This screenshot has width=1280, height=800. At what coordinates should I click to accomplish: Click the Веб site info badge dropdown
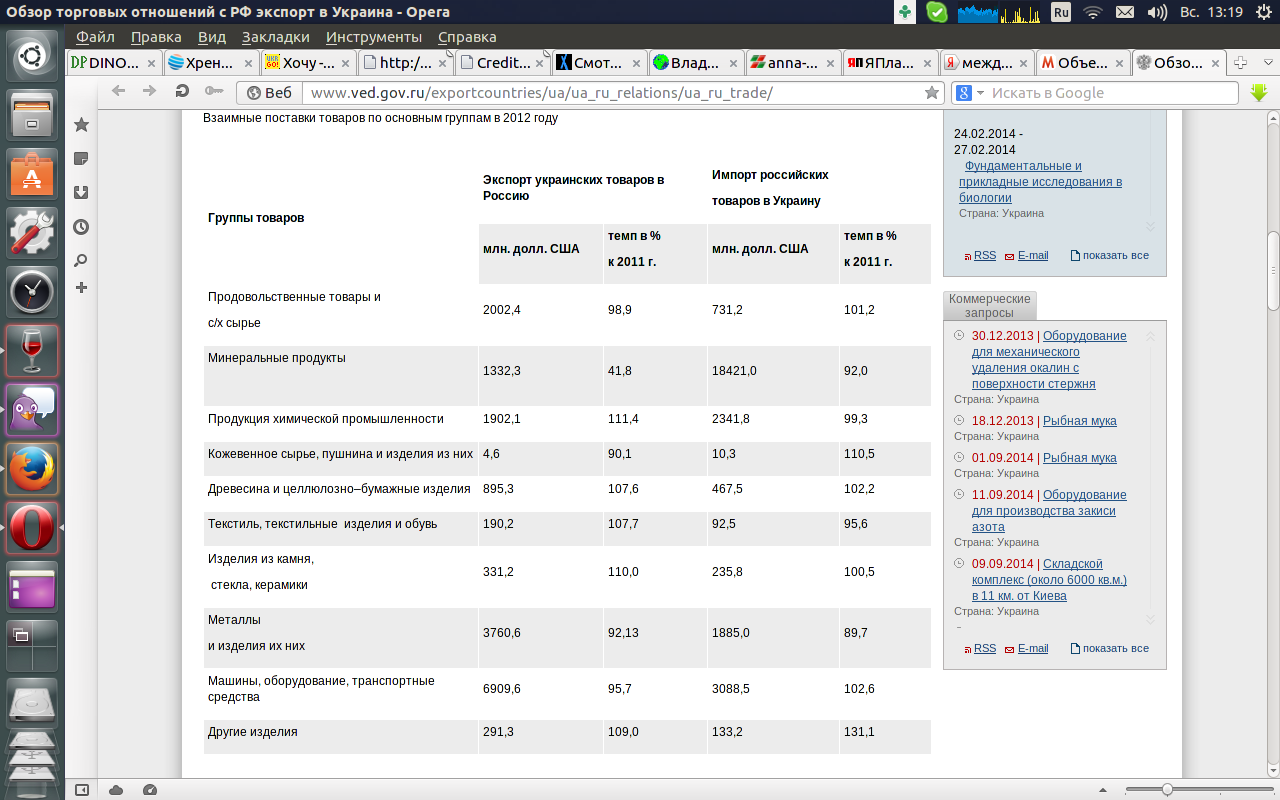tap(268, 92)
